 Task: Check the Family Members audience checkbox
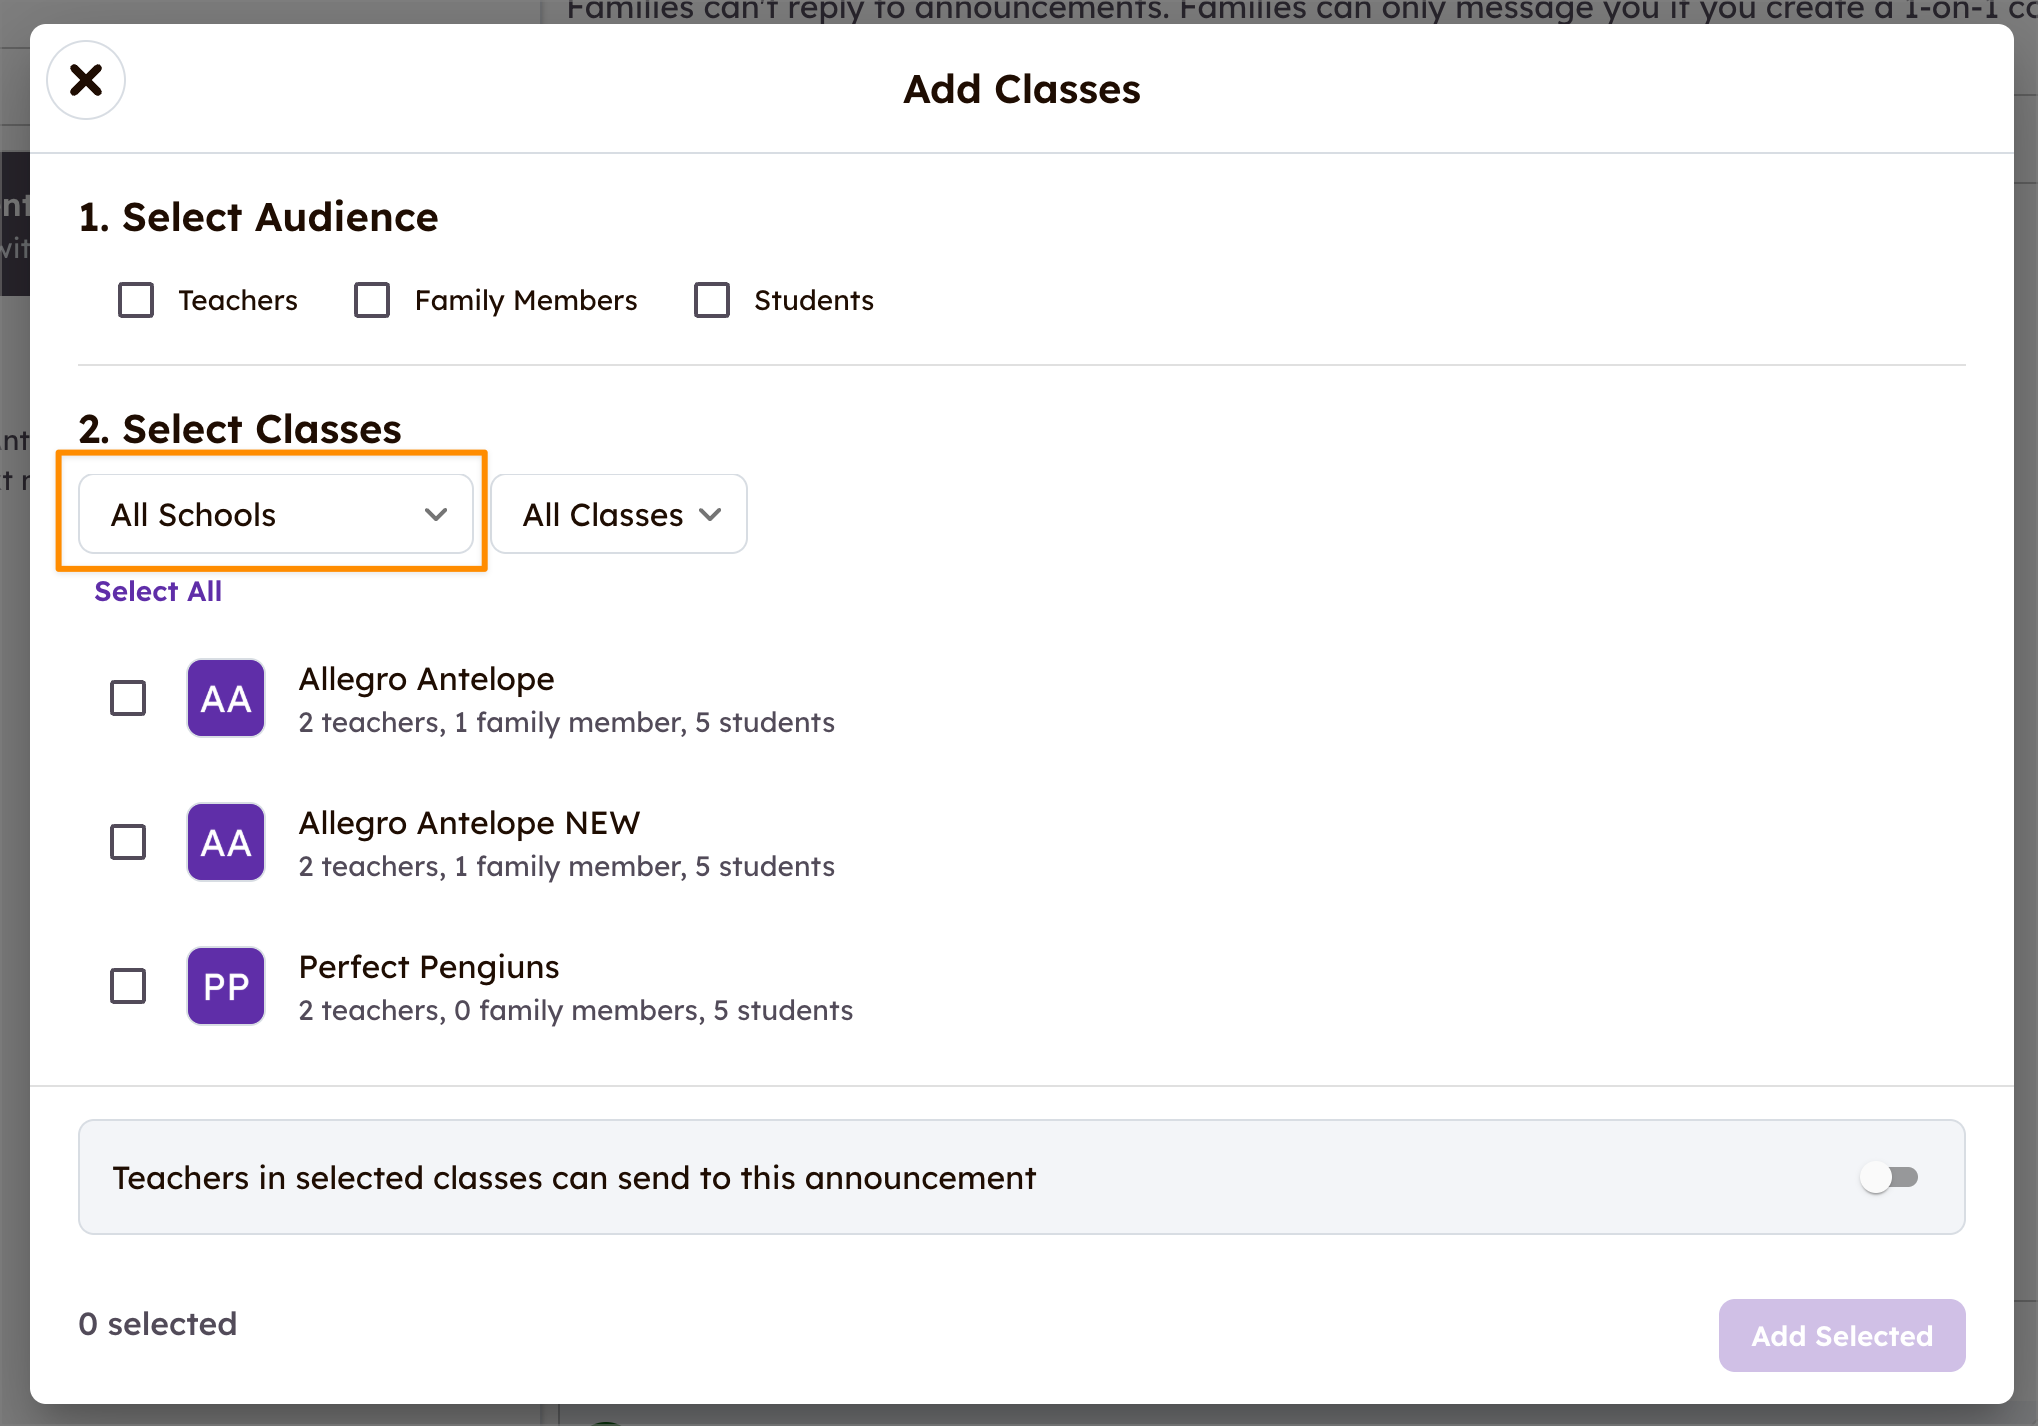[x=372, y=299]
